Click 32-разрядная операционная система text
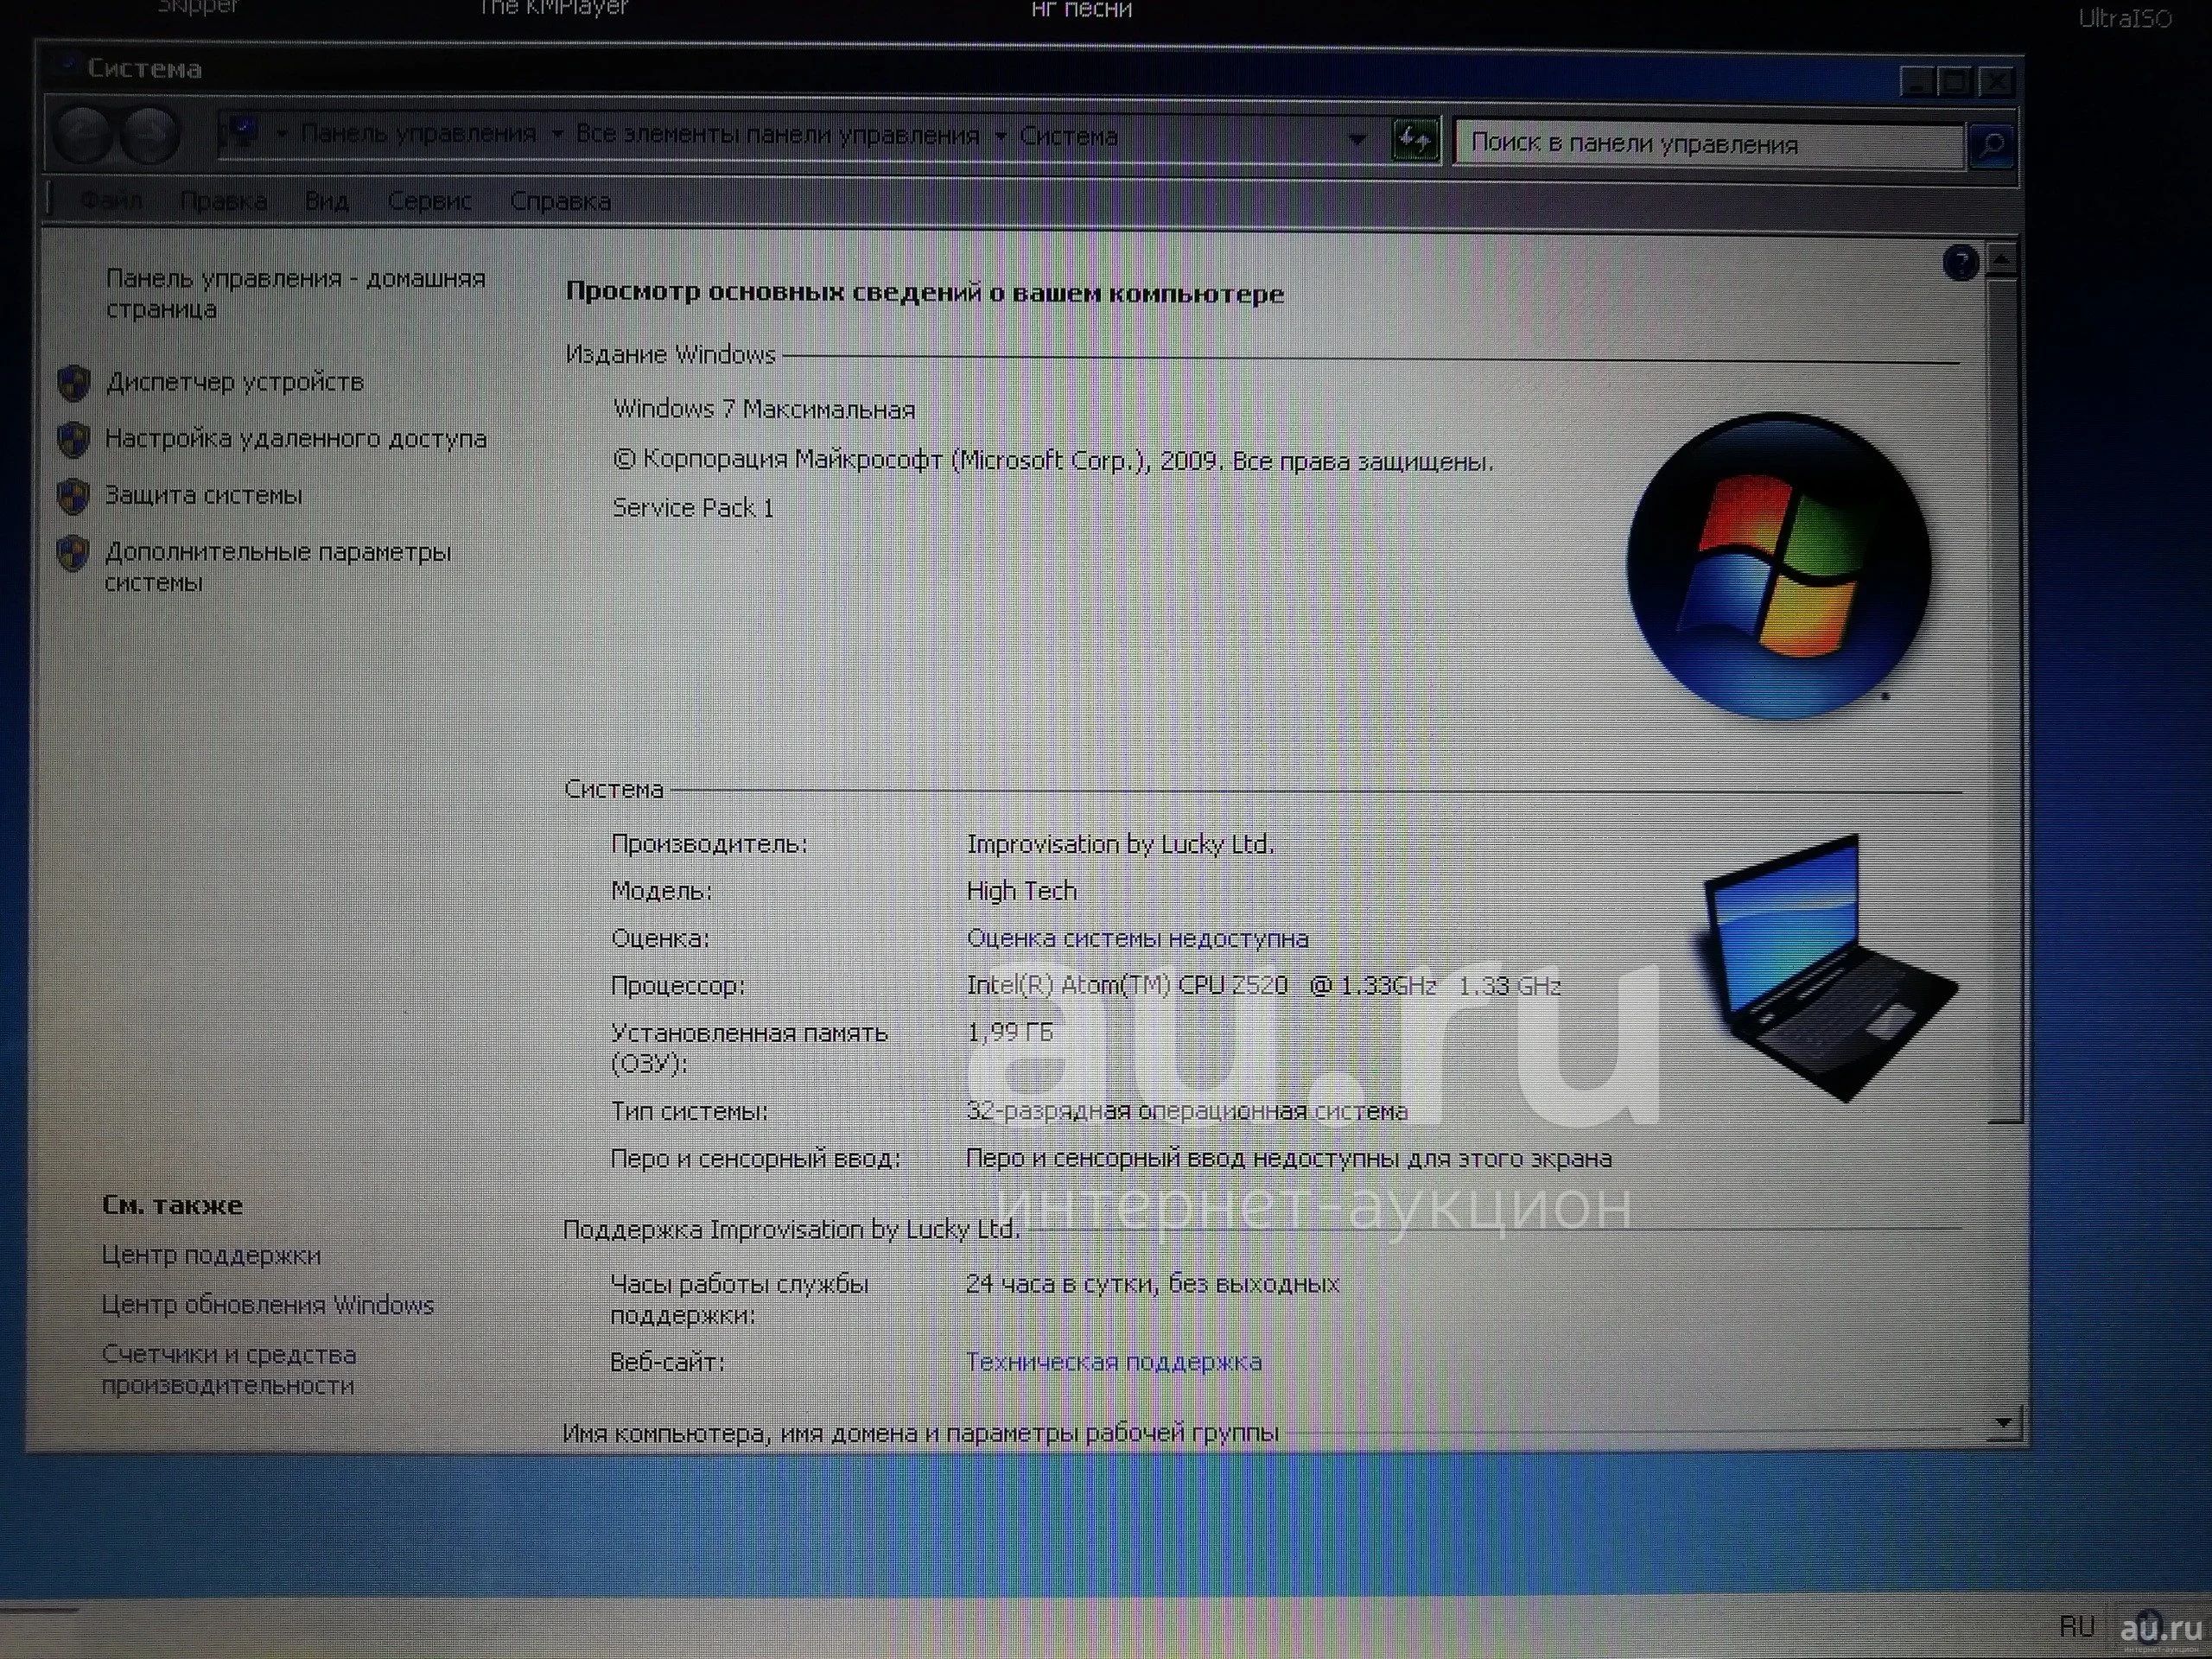The image size is (2212, 1659). (1187, 1111)
